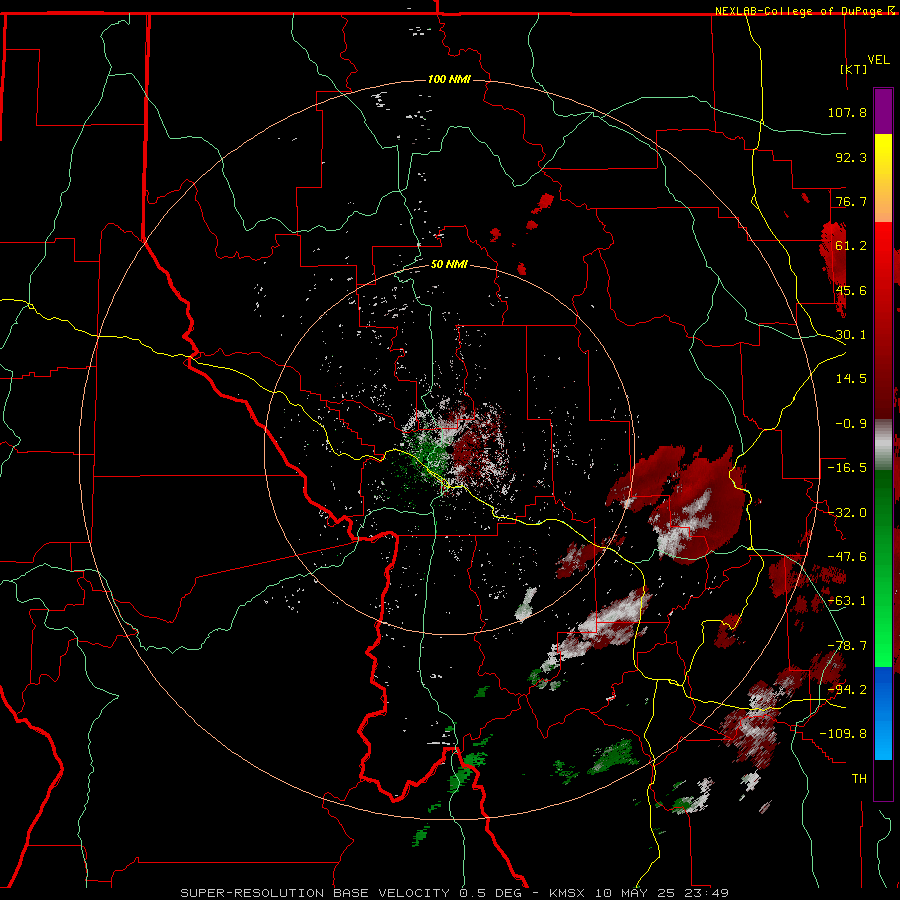This screenshot has width=900, height=900.
Task: Click the [KT] units label
Action: pyautogui.click(x=854, y=69)
